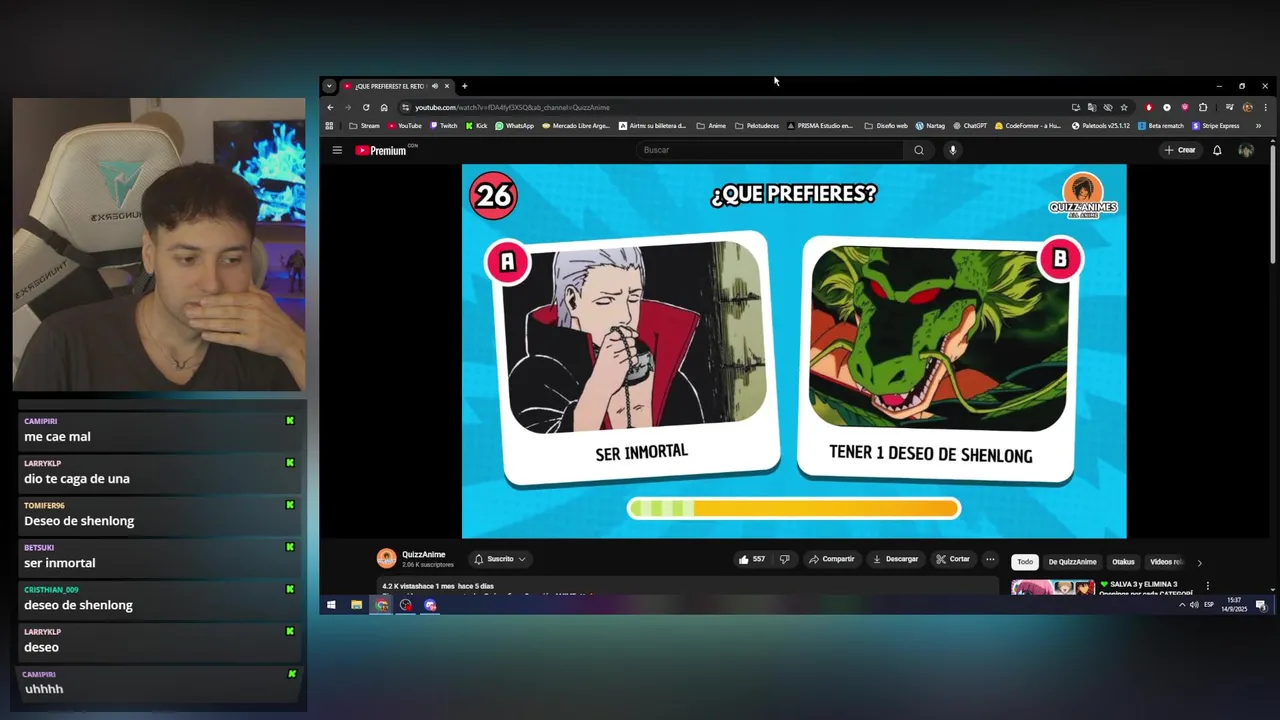Open the YouTube guide hamburger menu
Image resolution: width=1280 pixels, height=720 pixels.
click(337, 150)
